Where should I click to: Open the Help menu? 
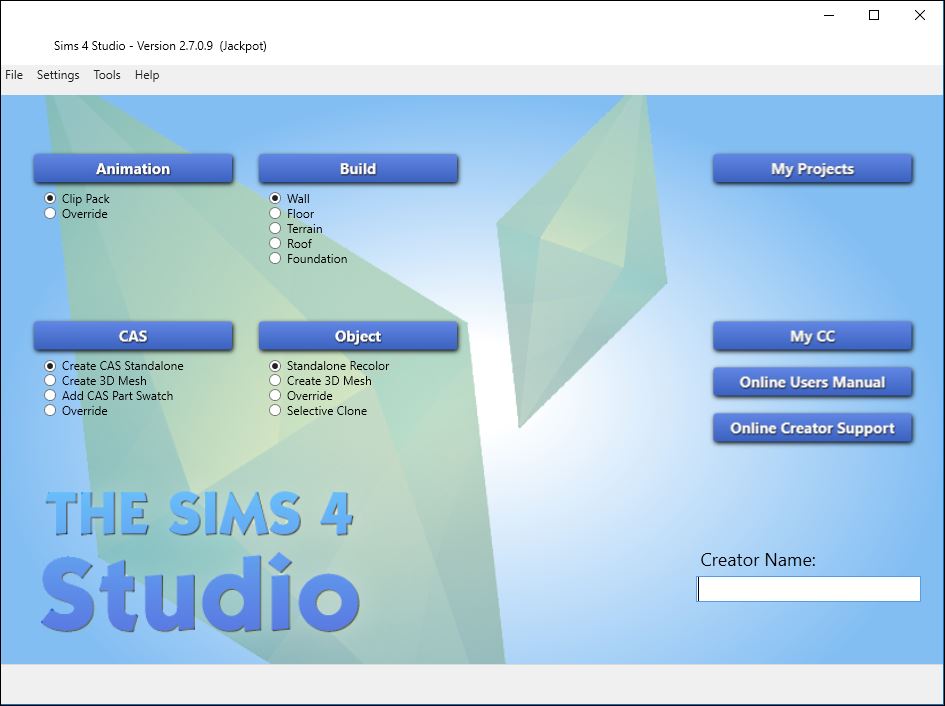click(x=147, y=75)
